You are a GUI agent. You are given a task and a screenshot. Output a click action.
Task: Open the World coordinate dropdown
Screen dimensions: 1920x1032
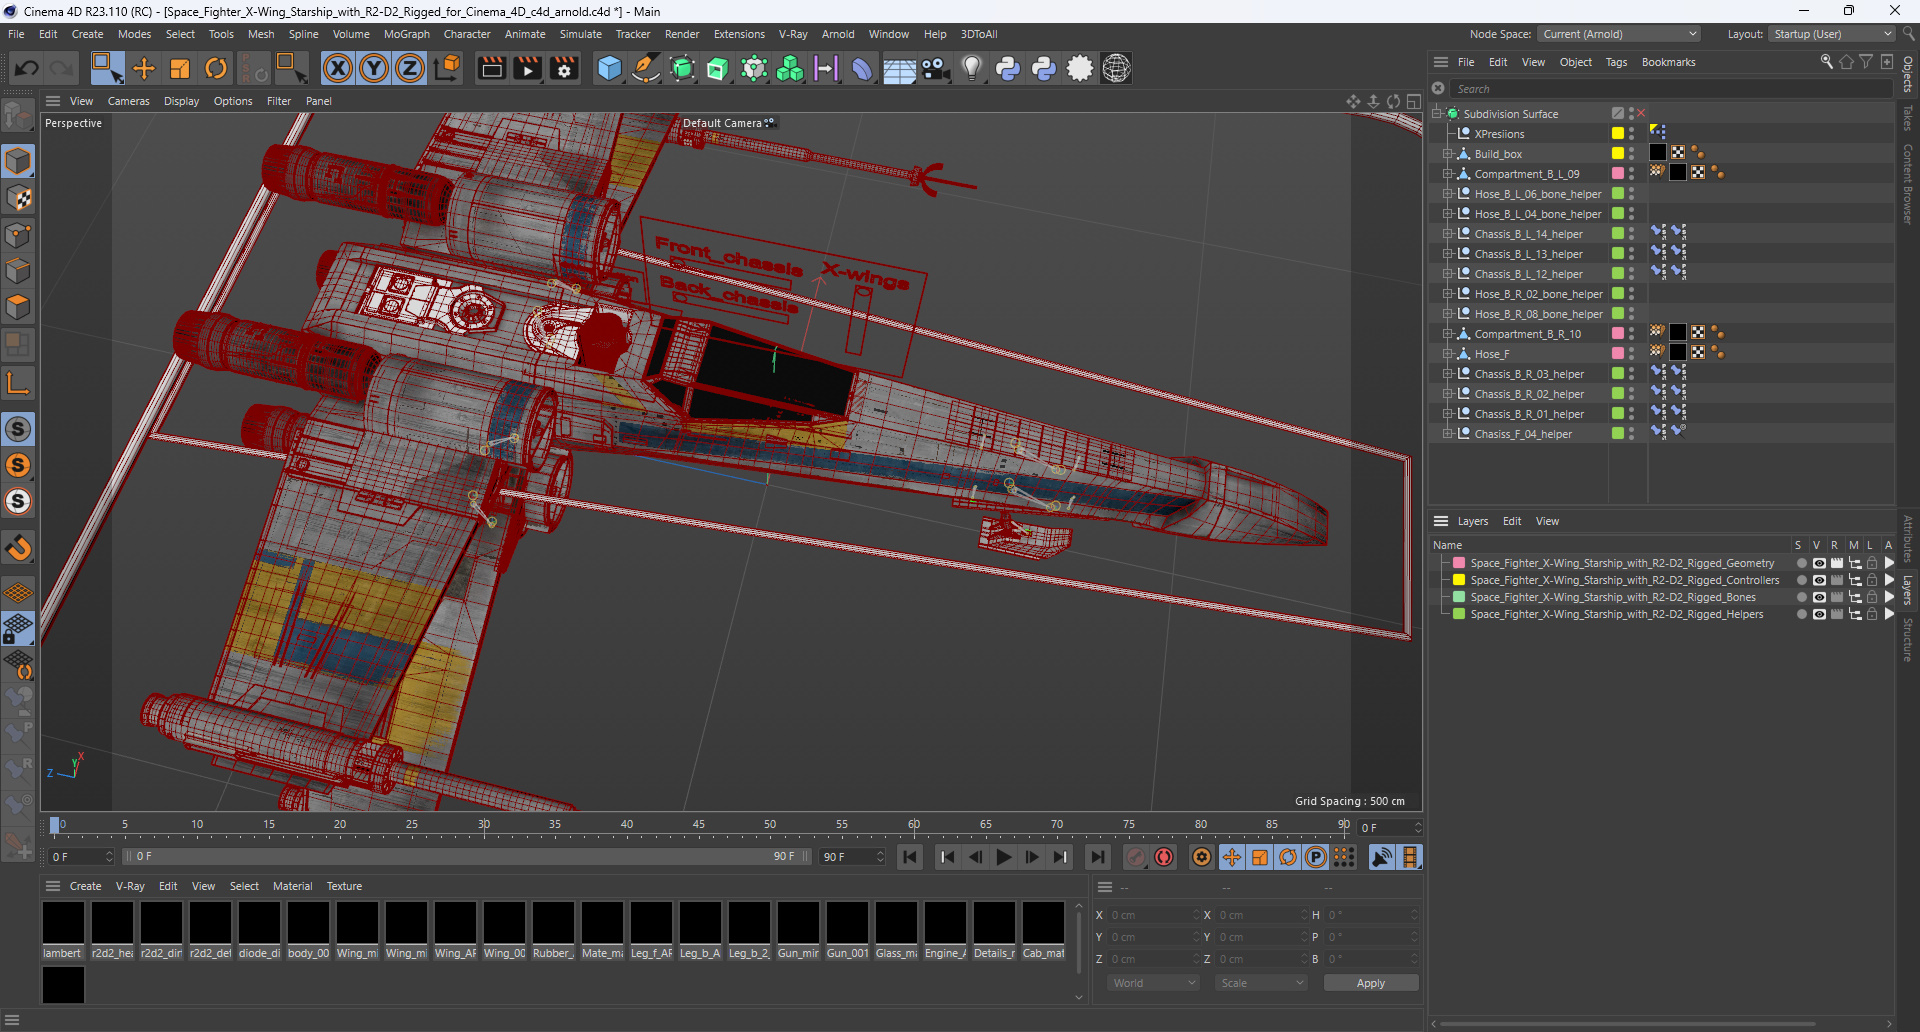(x=1153, y=983)
